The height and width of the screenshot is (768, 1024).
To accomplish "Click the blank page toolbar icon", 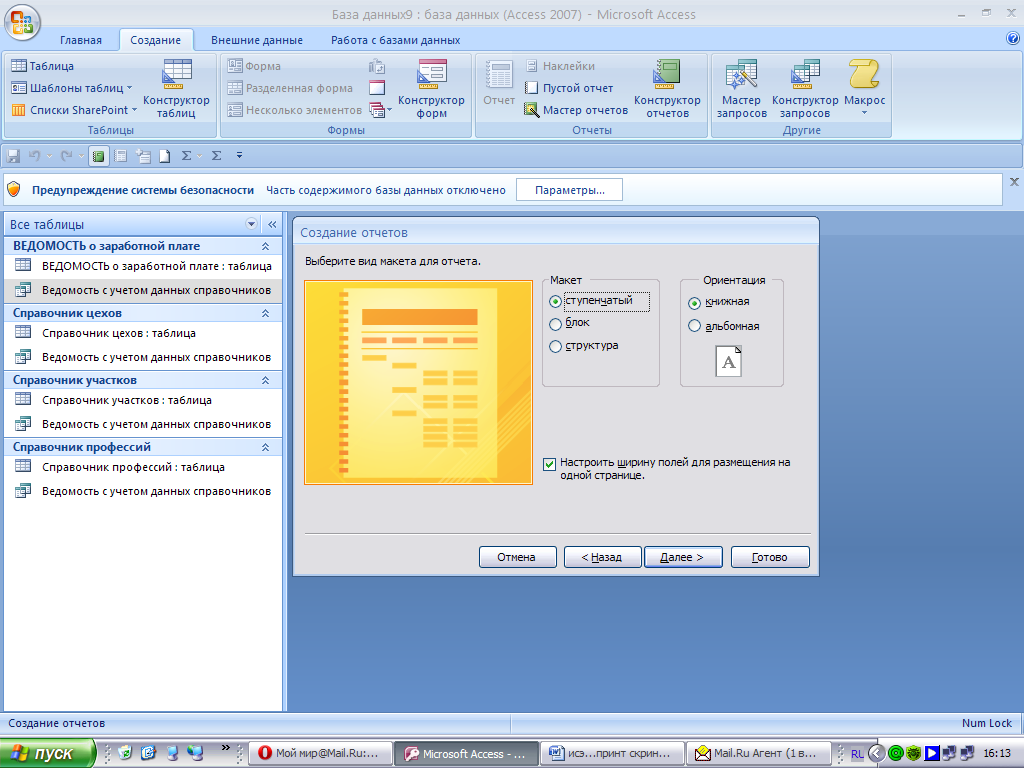I will click(x=165, y=155).
